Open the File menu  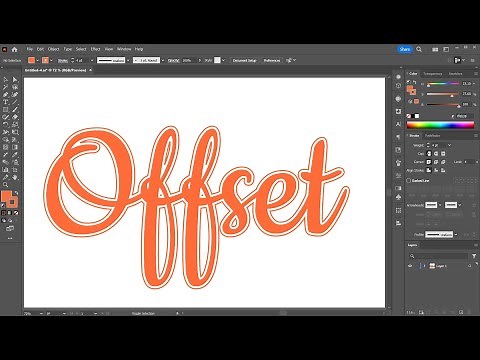pos(30,49)
